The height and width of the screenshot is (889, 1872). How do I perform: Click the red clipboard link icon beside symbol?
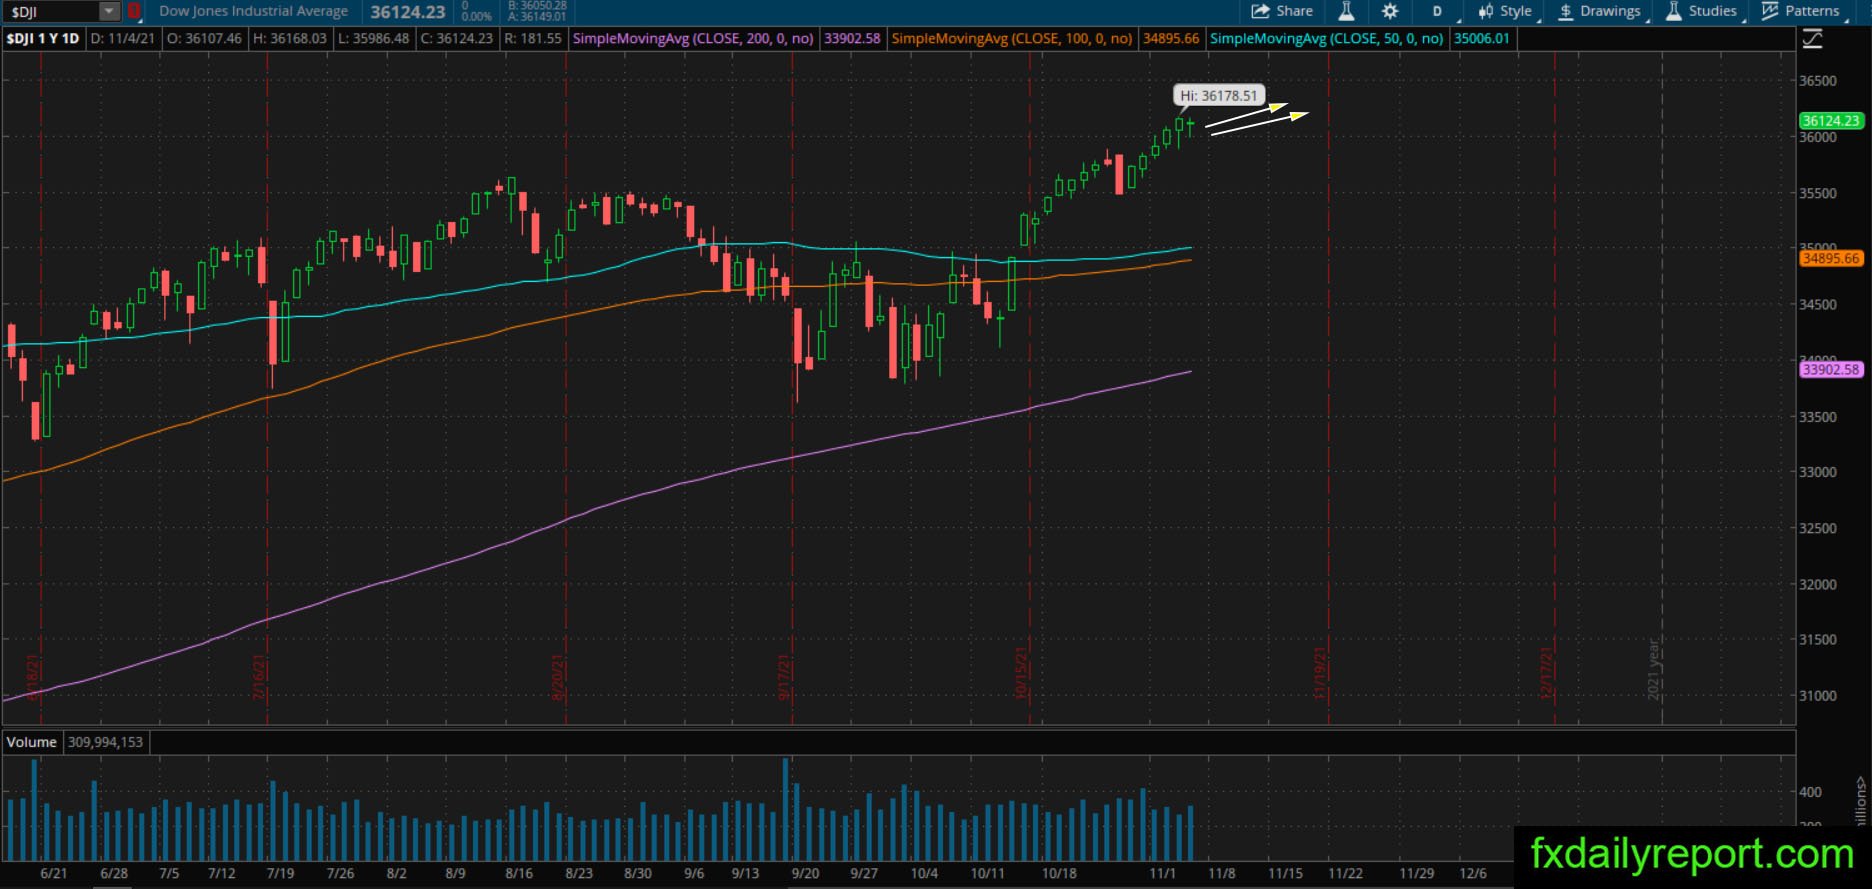pyautogui.click(x=134, y=11)
